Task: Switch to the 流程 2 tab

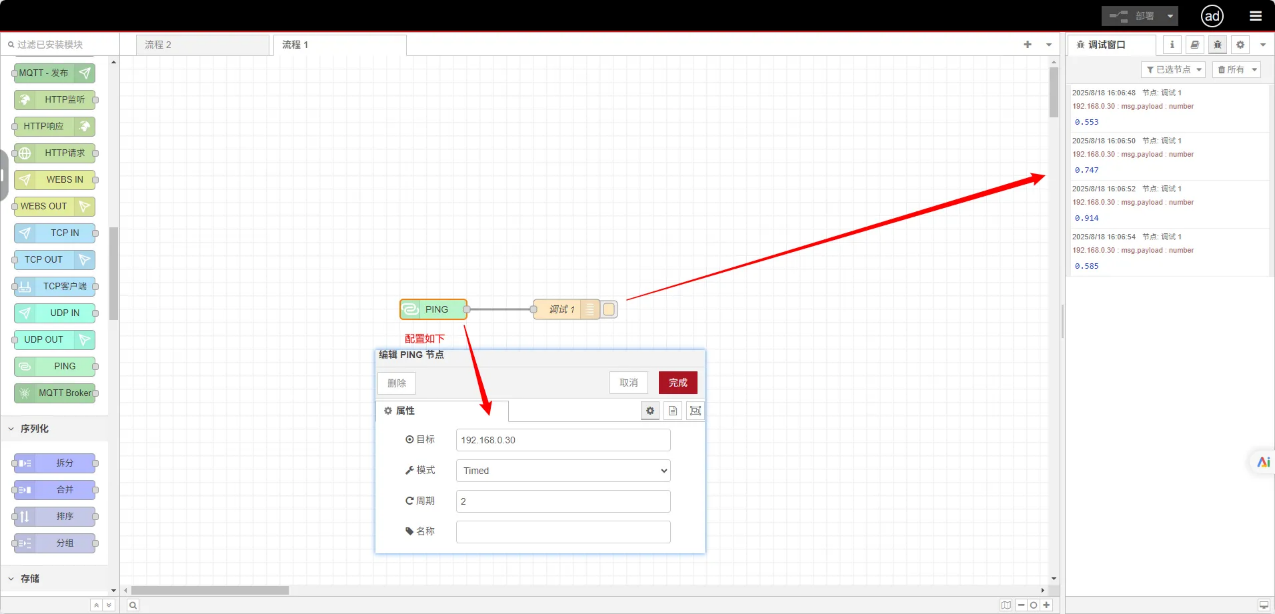Action: [x=158, y=45]
